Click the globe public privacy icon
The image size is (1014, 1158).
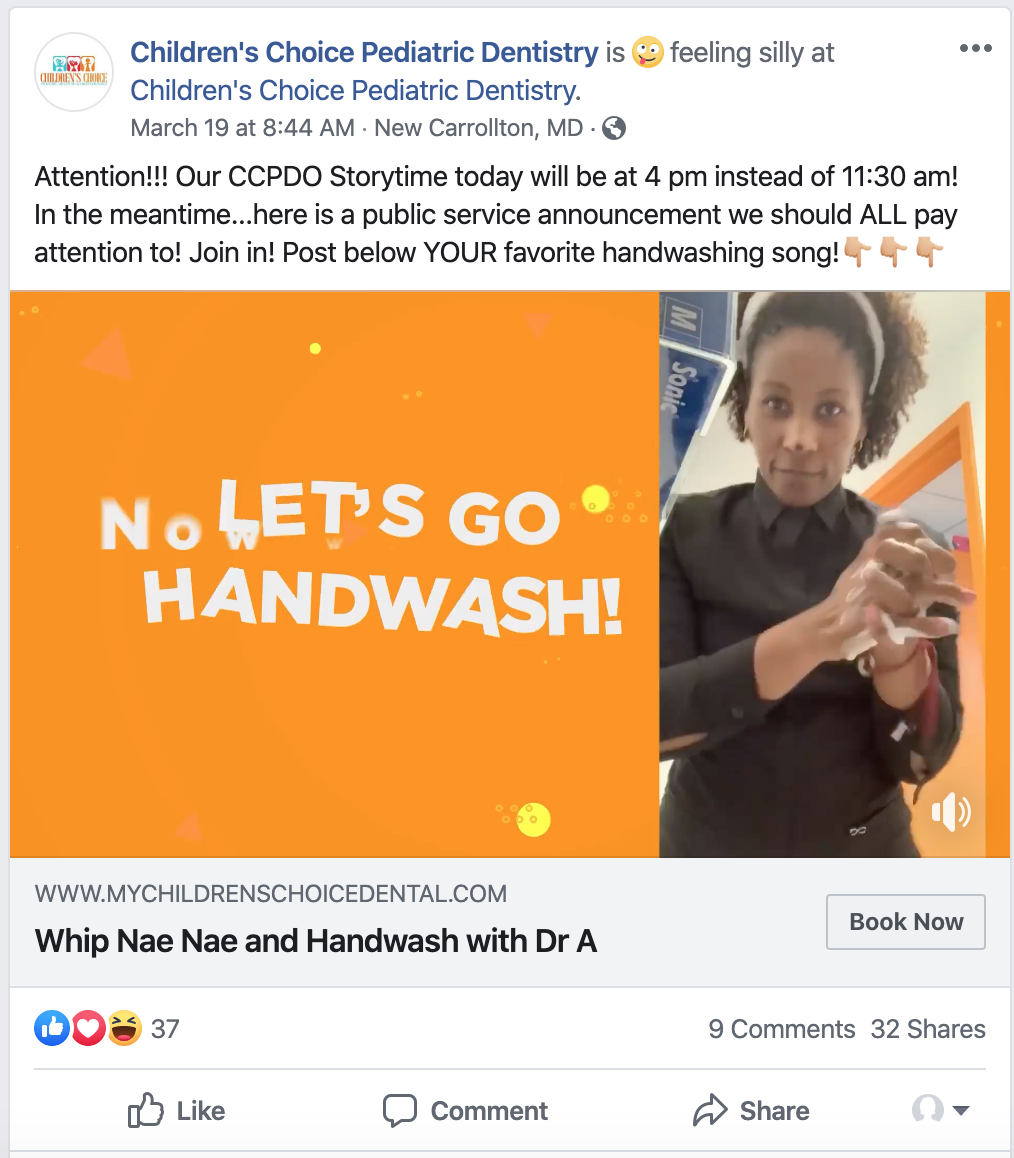click(x=614, y=129)
